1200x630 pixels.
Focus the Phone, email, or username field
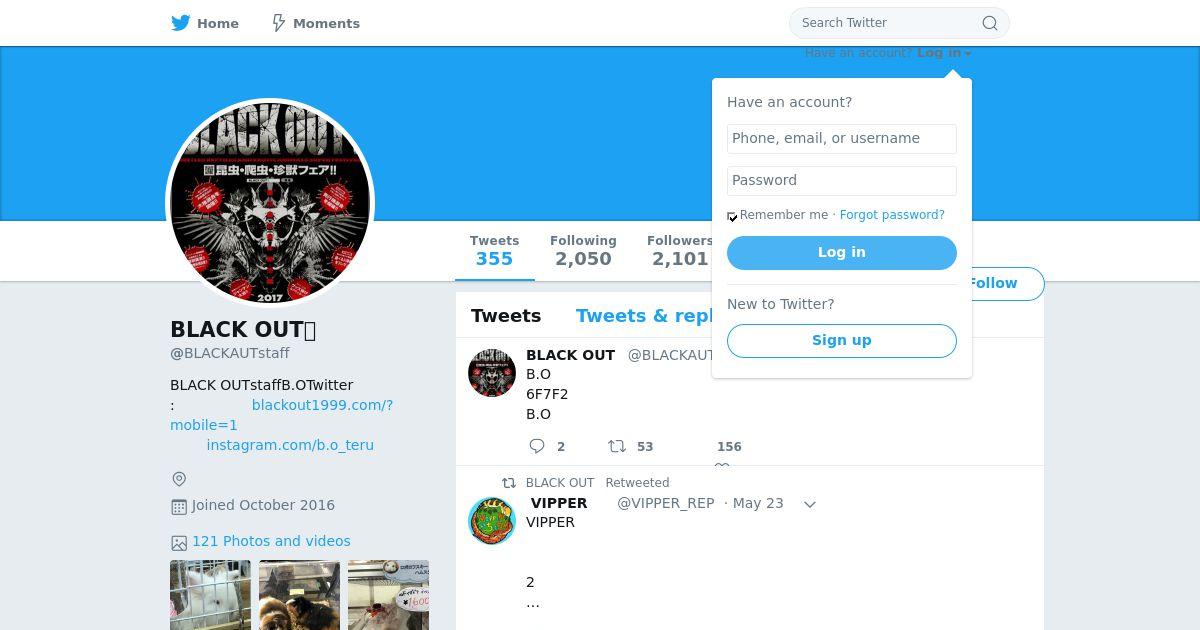tap(842, 138)
